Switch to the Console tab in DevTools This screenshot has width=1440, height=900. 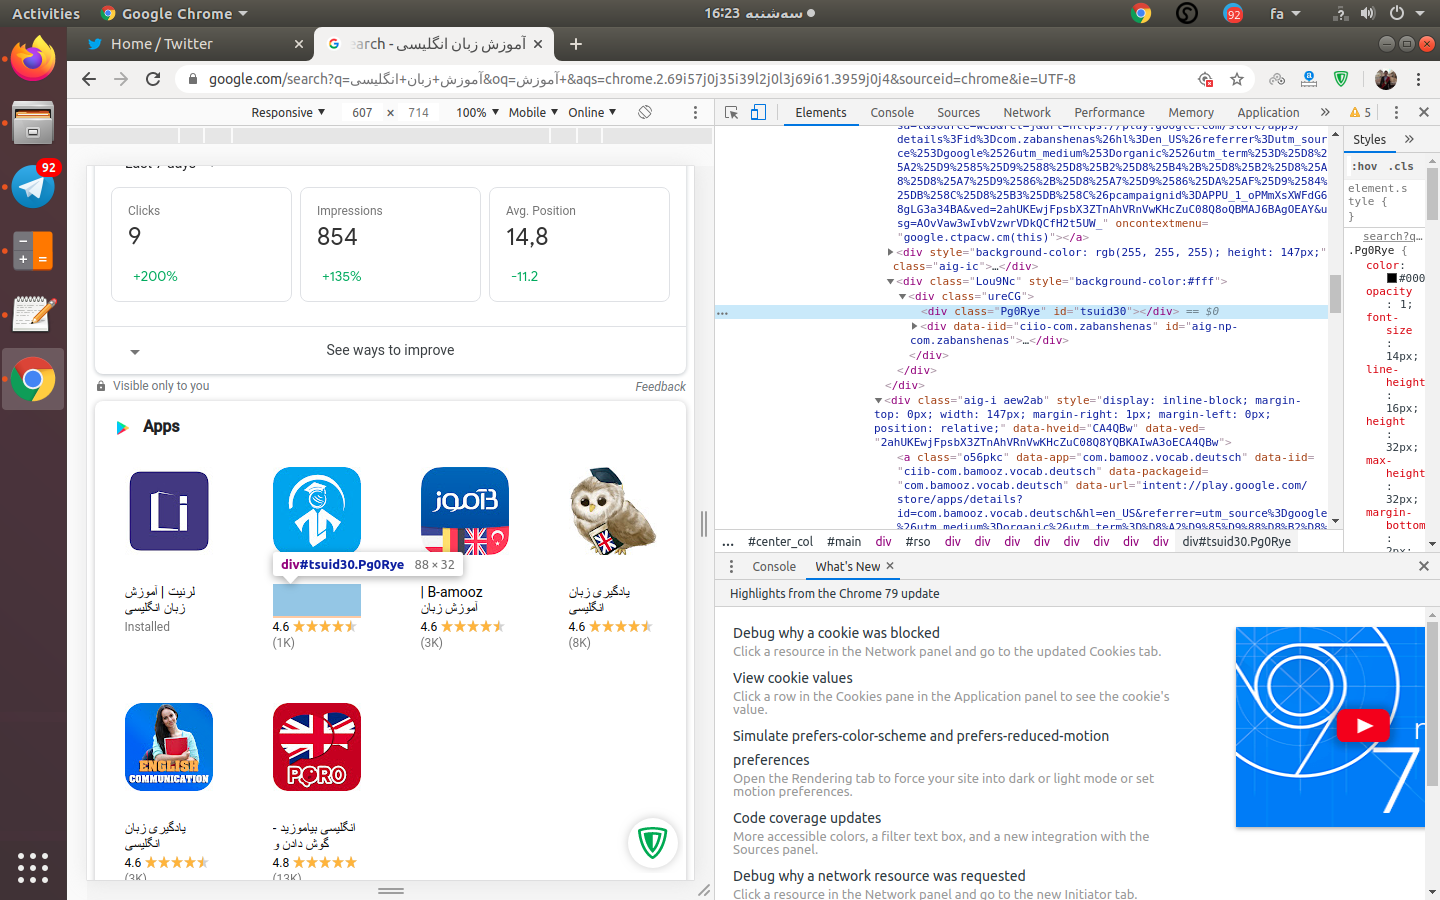(x=892, y=112)
